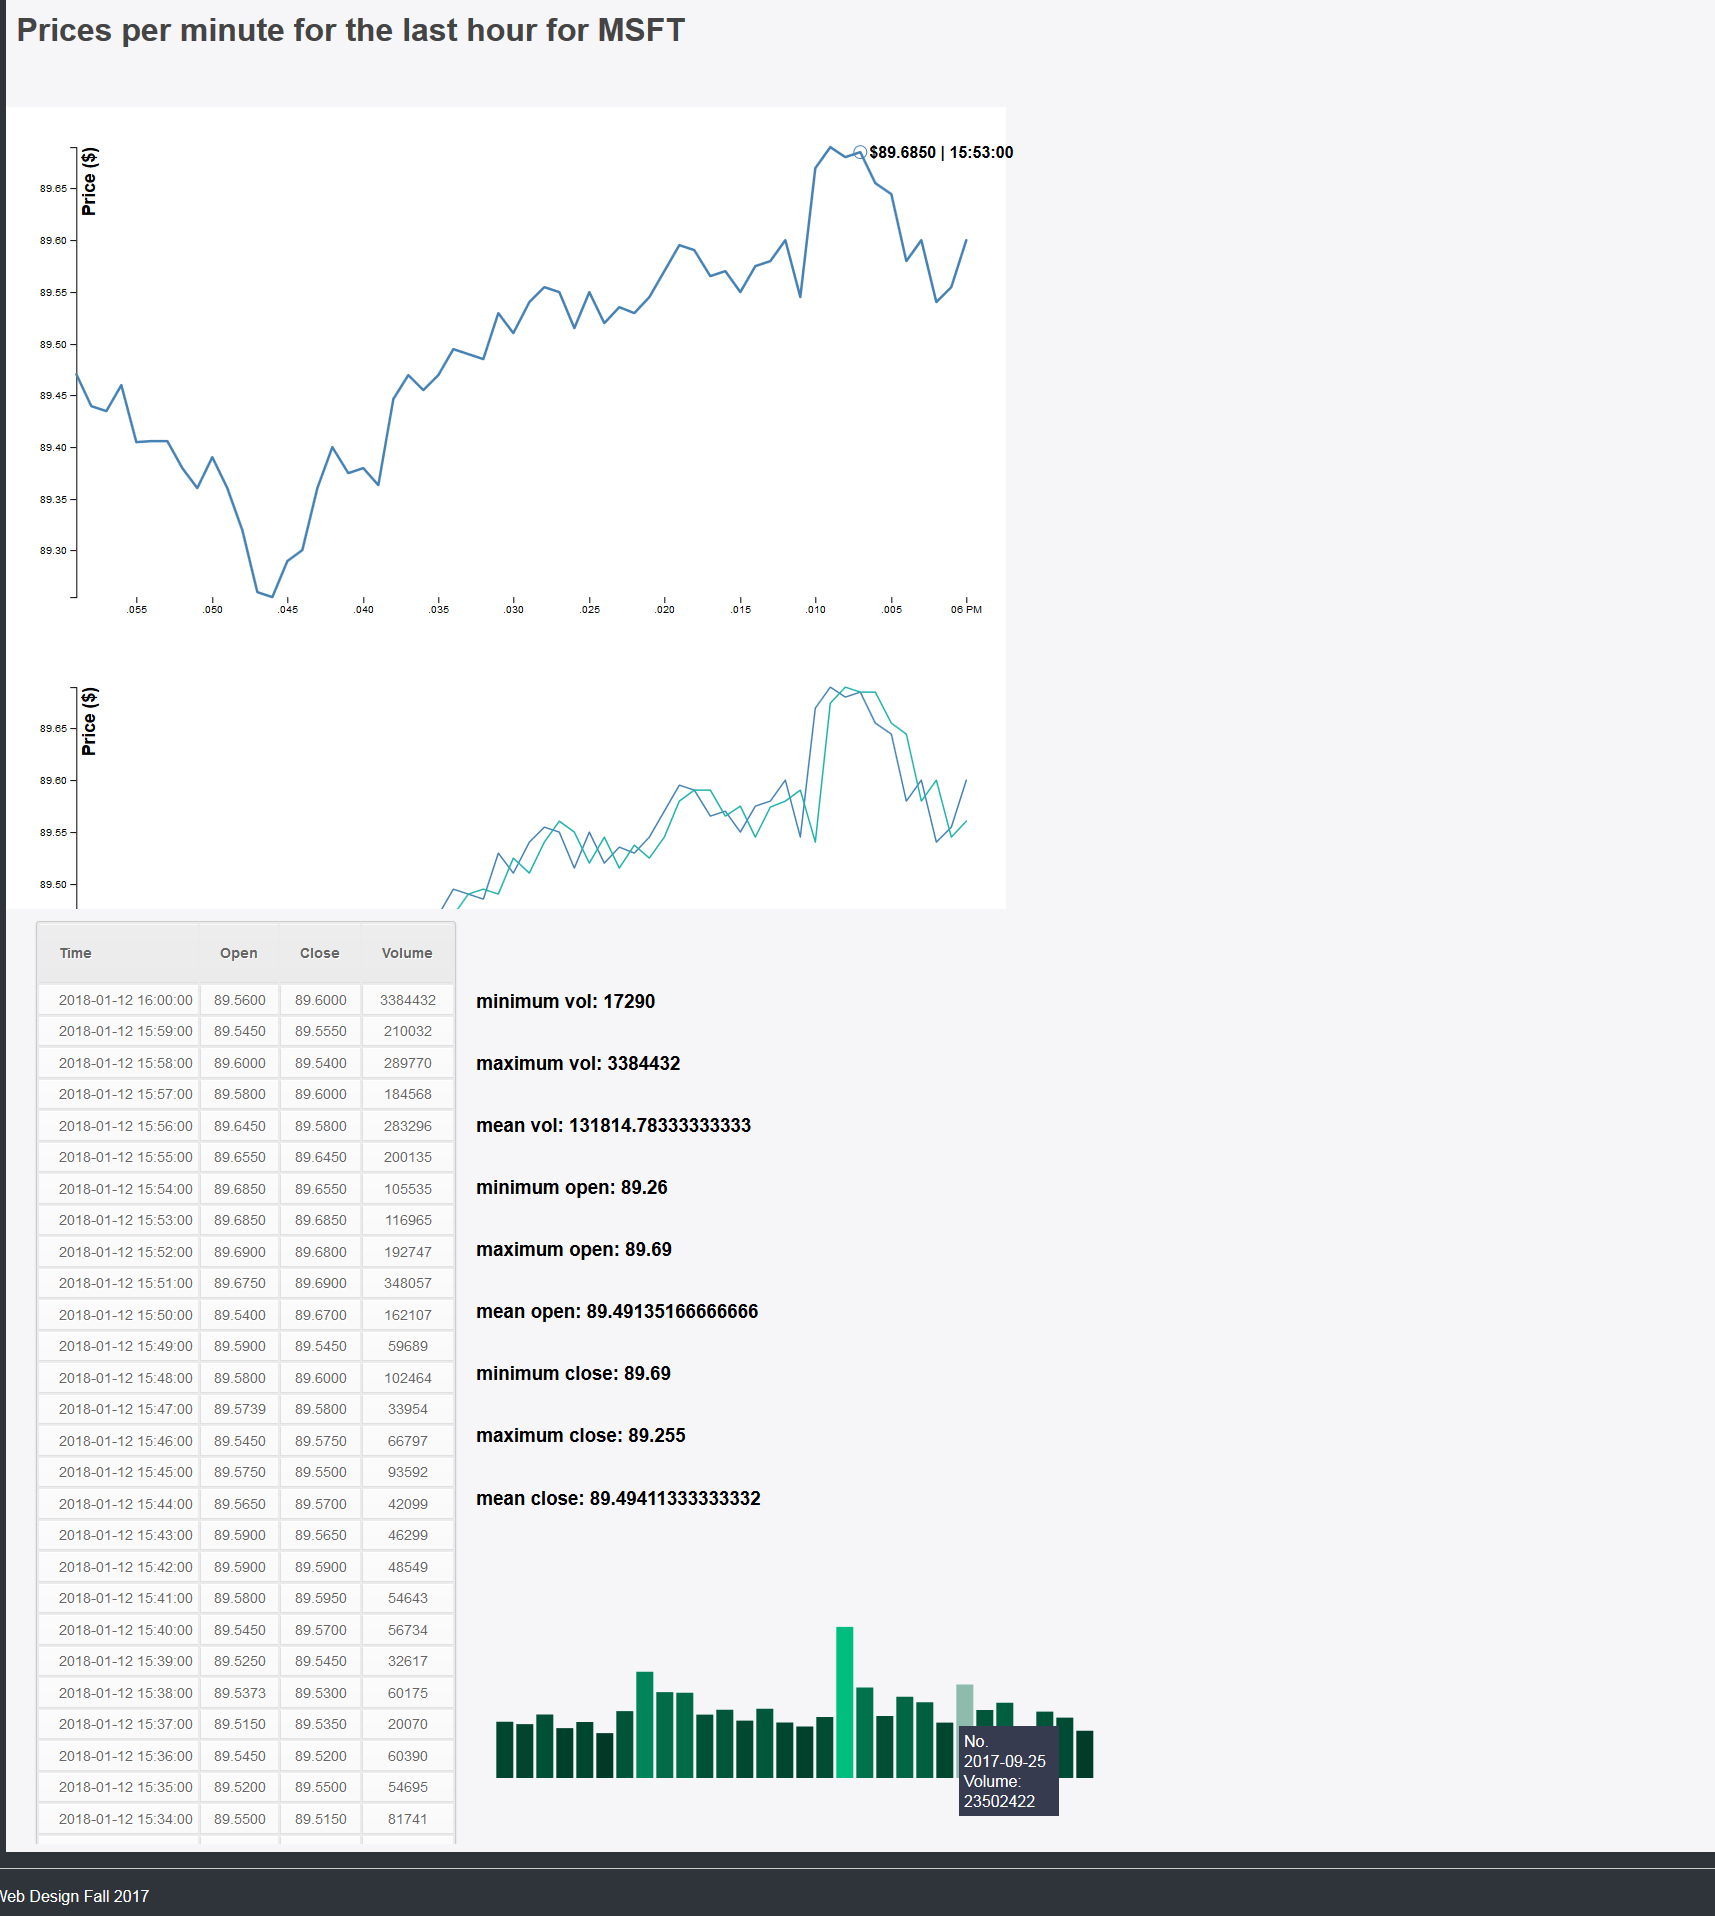The height and width of the screenshot is (1916, 1715).
Task: Click the $89.6850 | 15:53:00 price label
Action: [x=941, y=152]
